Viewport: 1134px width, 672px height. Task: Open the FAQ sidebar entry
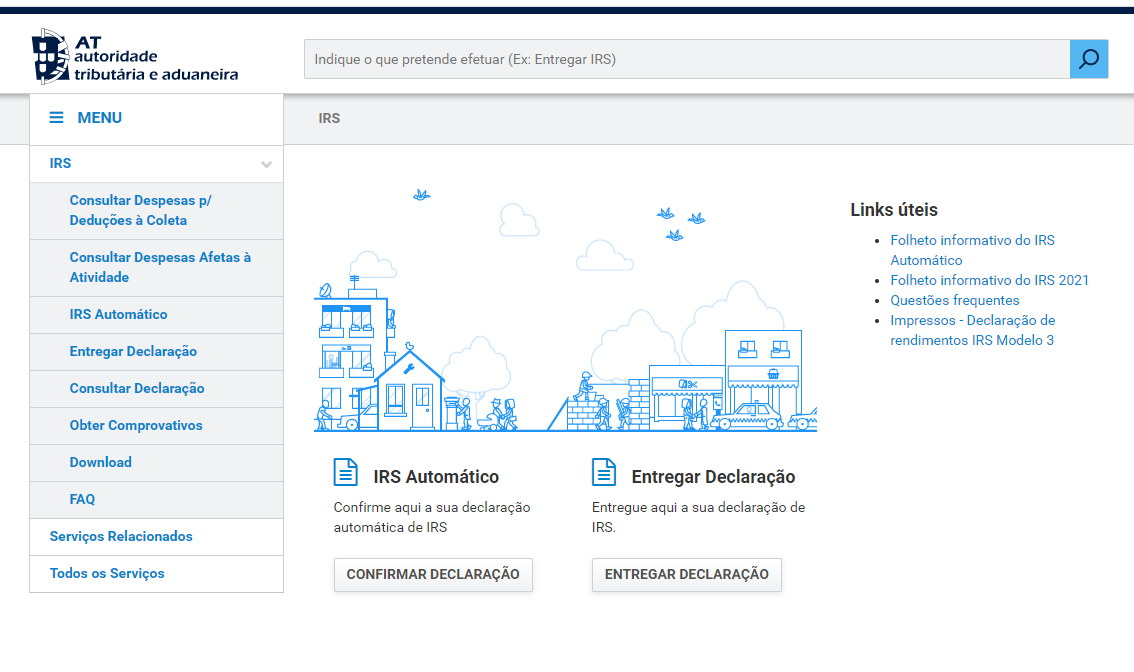(x=82, y=499)
